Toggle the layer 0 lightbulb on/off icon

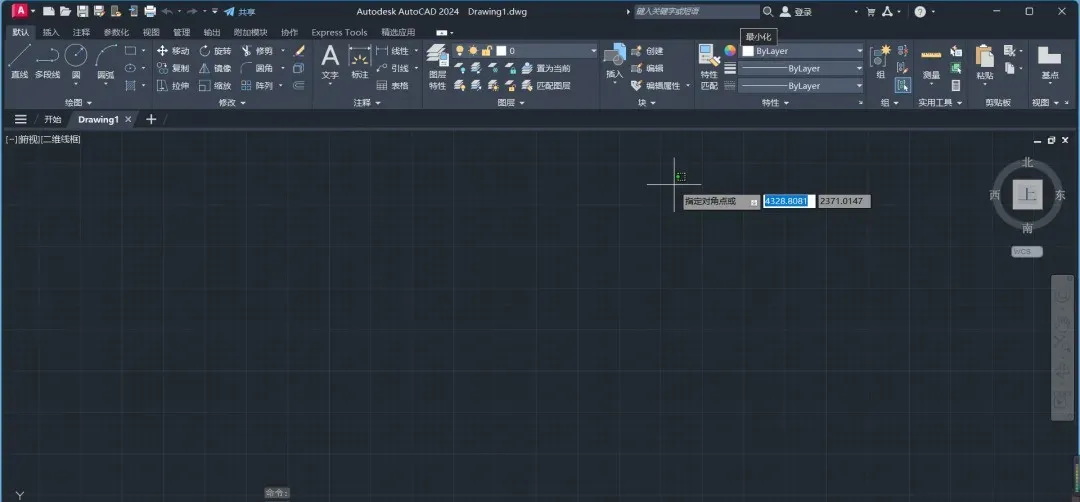pos(459,51)
